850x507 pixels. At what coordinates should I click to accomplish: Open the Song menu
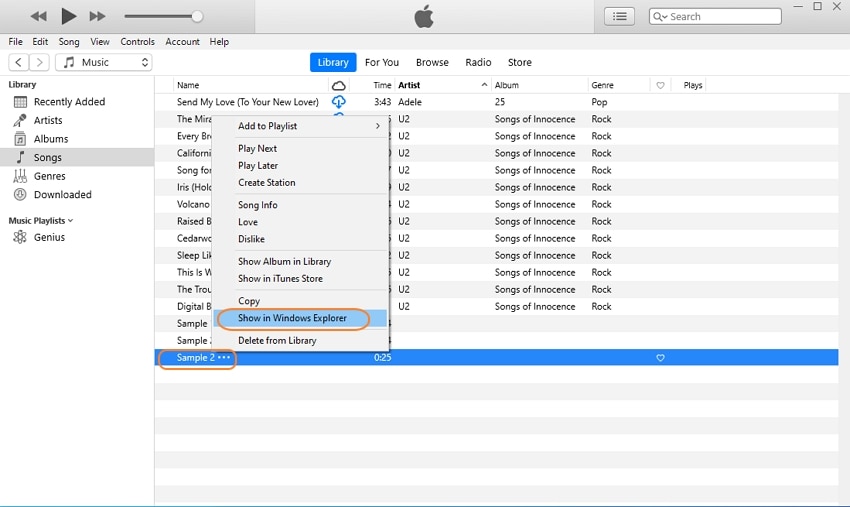pos(69,42)
